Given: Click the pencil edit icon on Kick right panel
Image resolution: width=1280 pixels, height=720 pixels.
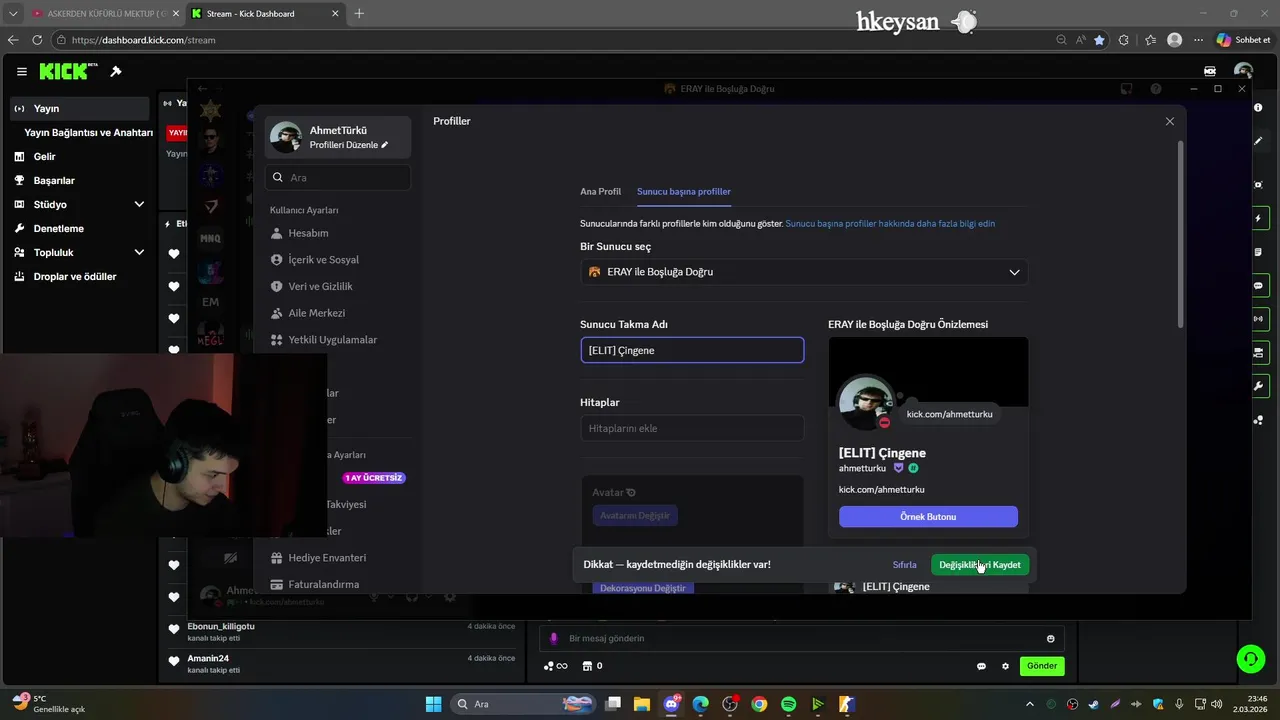Looking at the screenshot, I should (1258, 141).
